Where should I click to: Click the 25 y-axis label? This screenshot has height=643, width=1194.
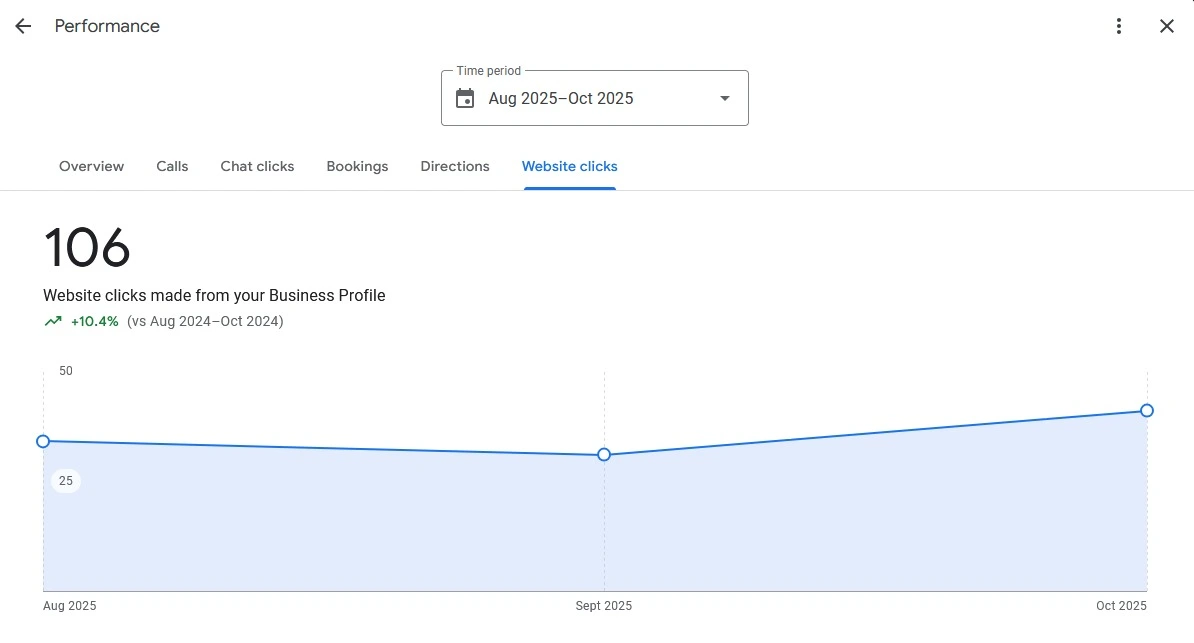66,481
